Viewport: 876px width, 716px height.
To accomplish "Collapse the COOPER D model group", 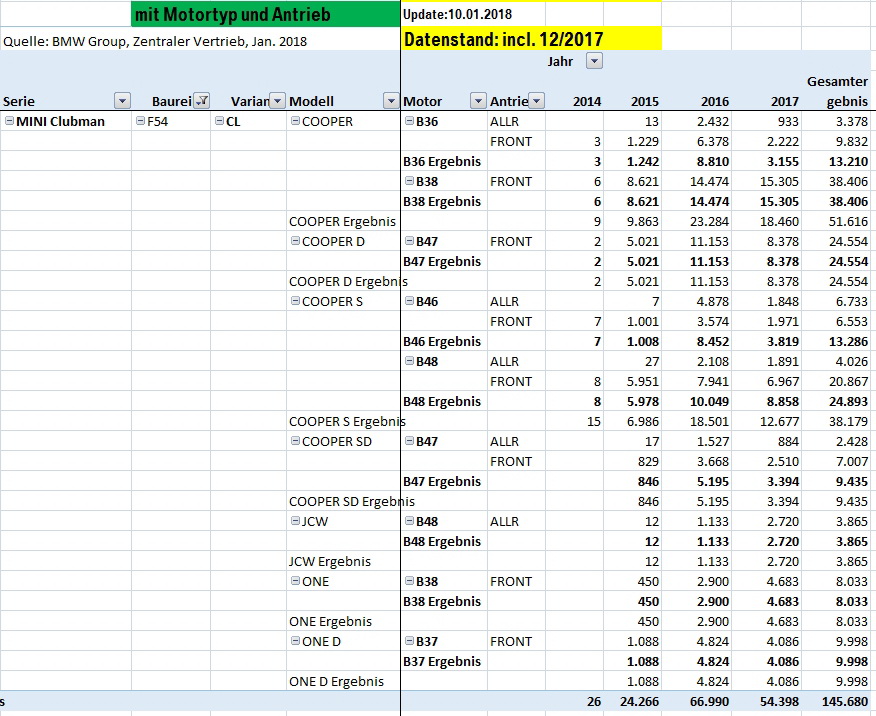I will click(296, 241).
